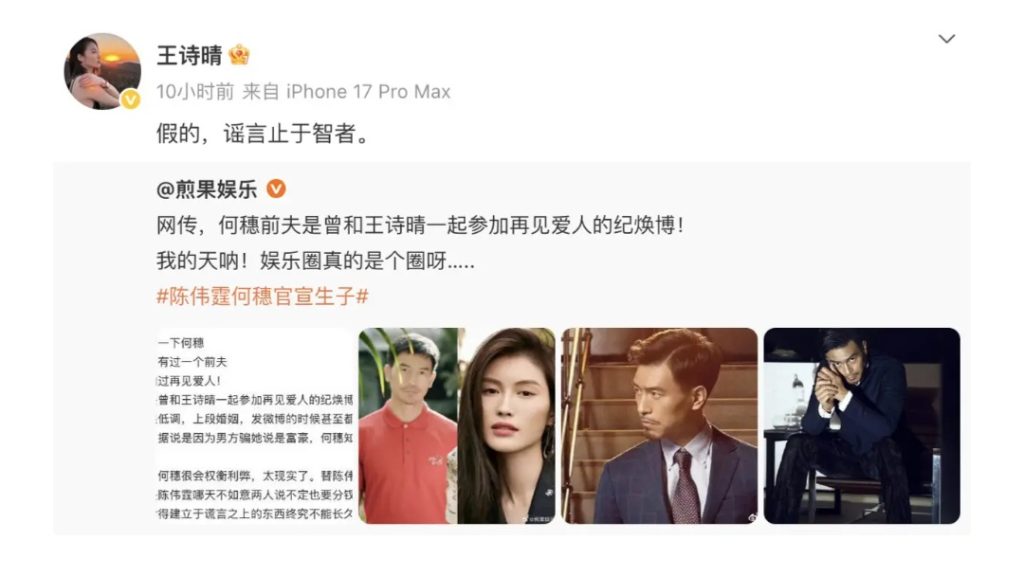This screenshot has width=1024, height=576.
Task: Open the dark seated man photo thumbnail
Action: pos(862,426)
